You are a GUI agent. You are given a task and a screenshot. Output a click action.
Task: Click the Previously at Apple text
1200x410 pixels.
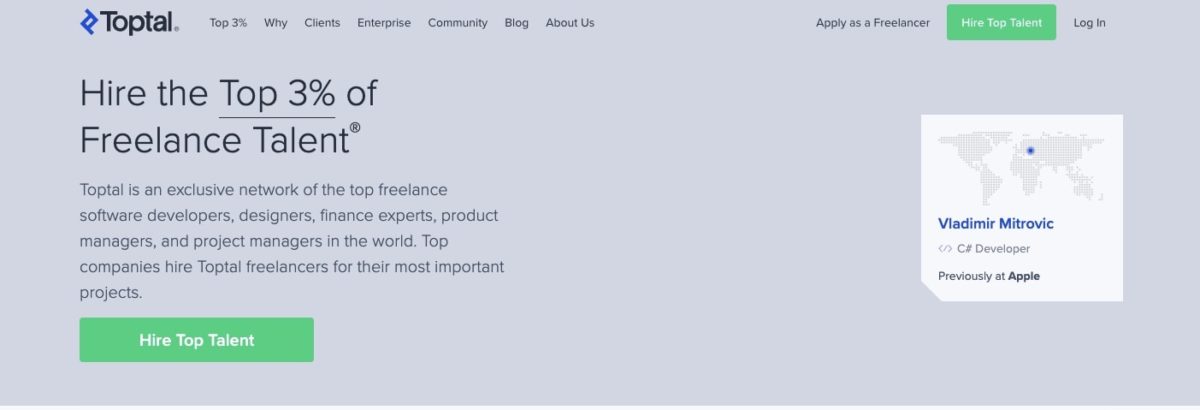coord(989,276)
